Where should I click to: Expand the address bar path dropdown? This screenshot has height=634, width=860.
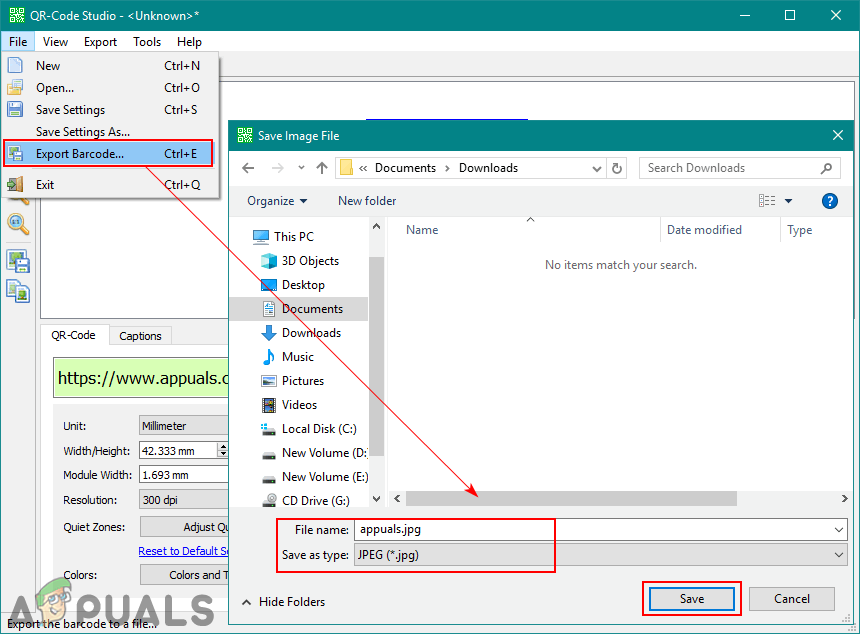pyautogui.click(x=597, y=168)
